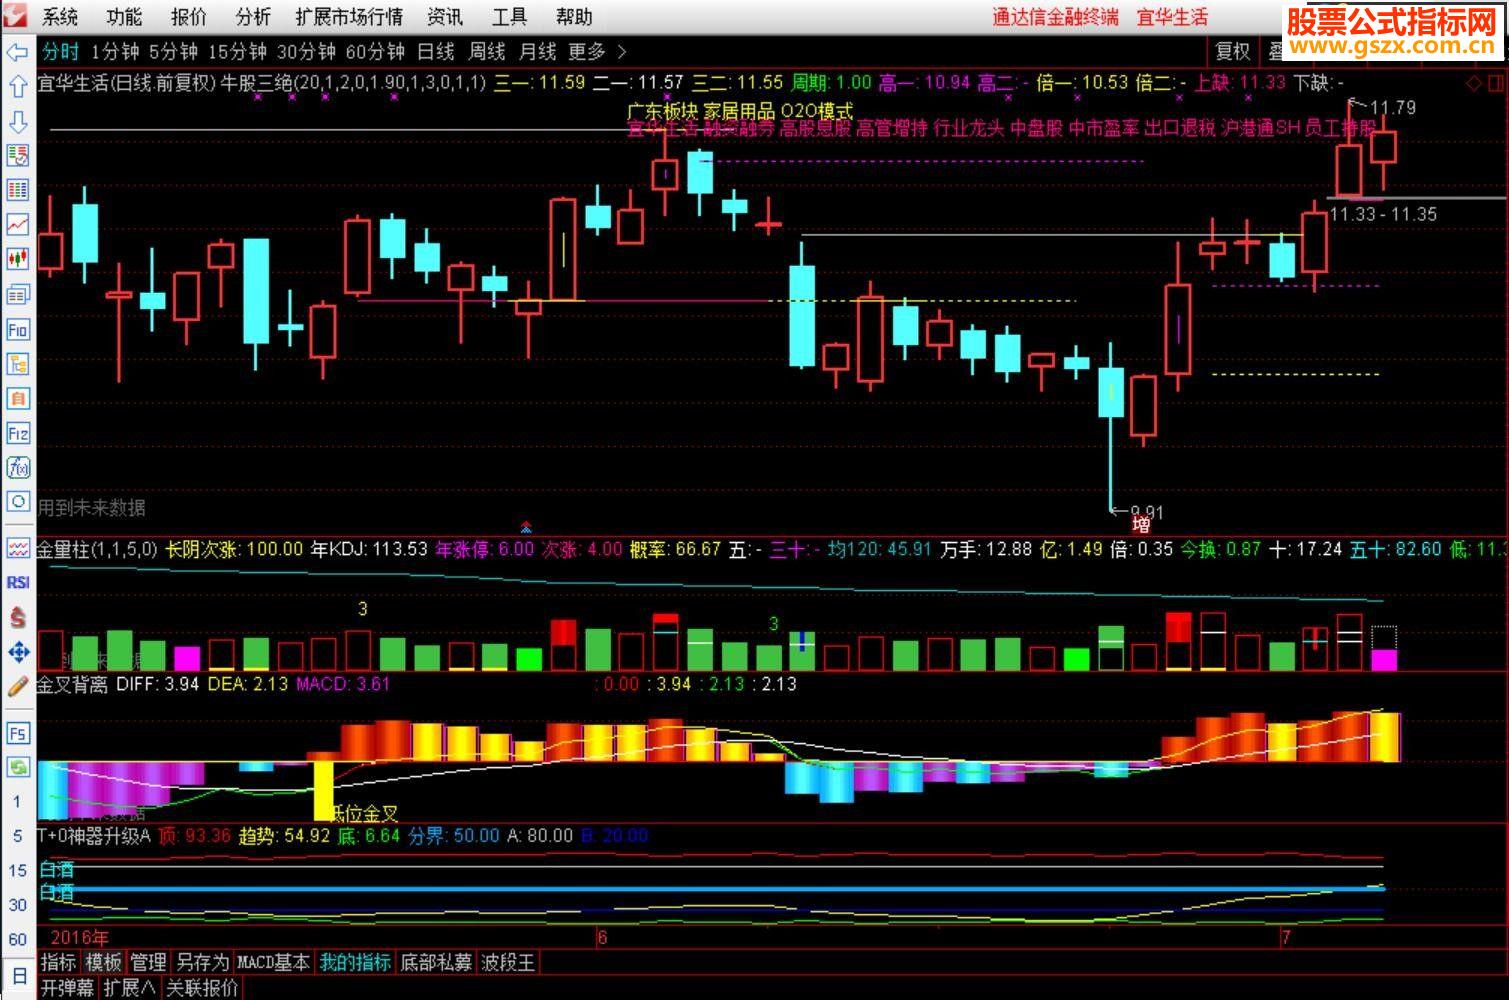Select the 1分钟 period tab
The width and height of the screenshot is (1509, 1000).
(x=115, y=52)
